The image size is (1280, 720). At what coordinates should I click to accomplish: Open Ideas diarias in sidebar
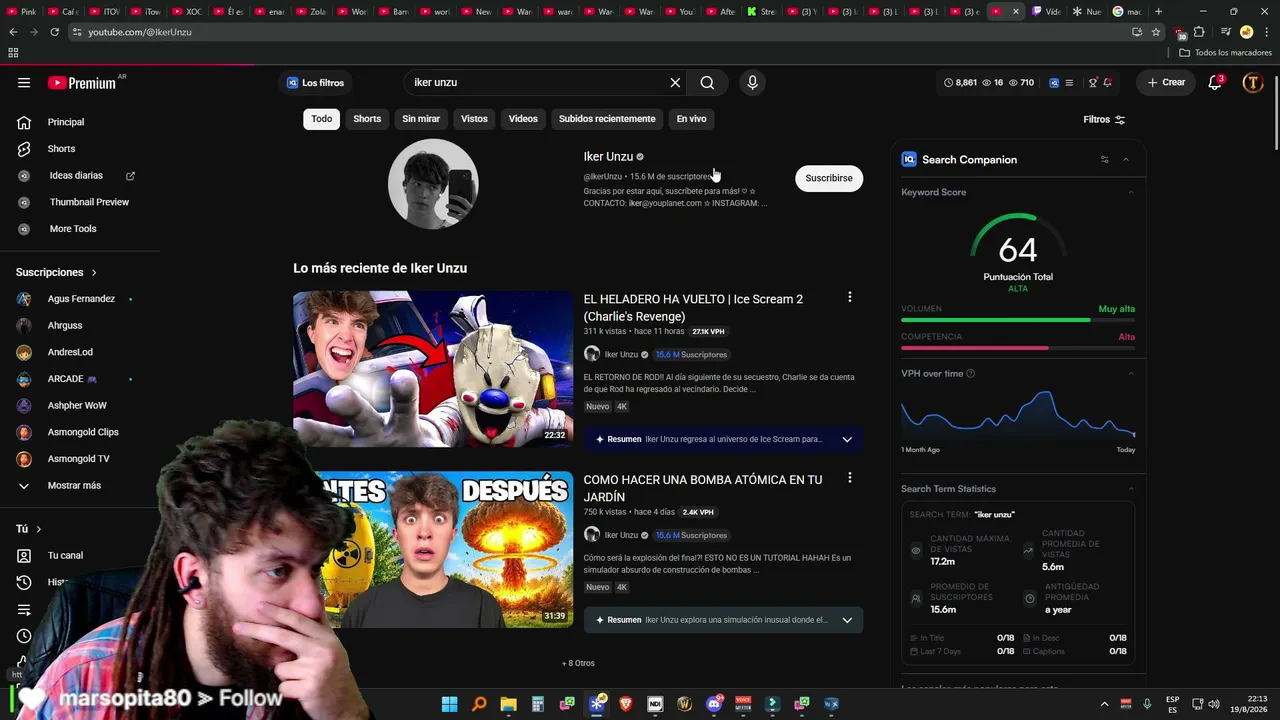(76, 176)
